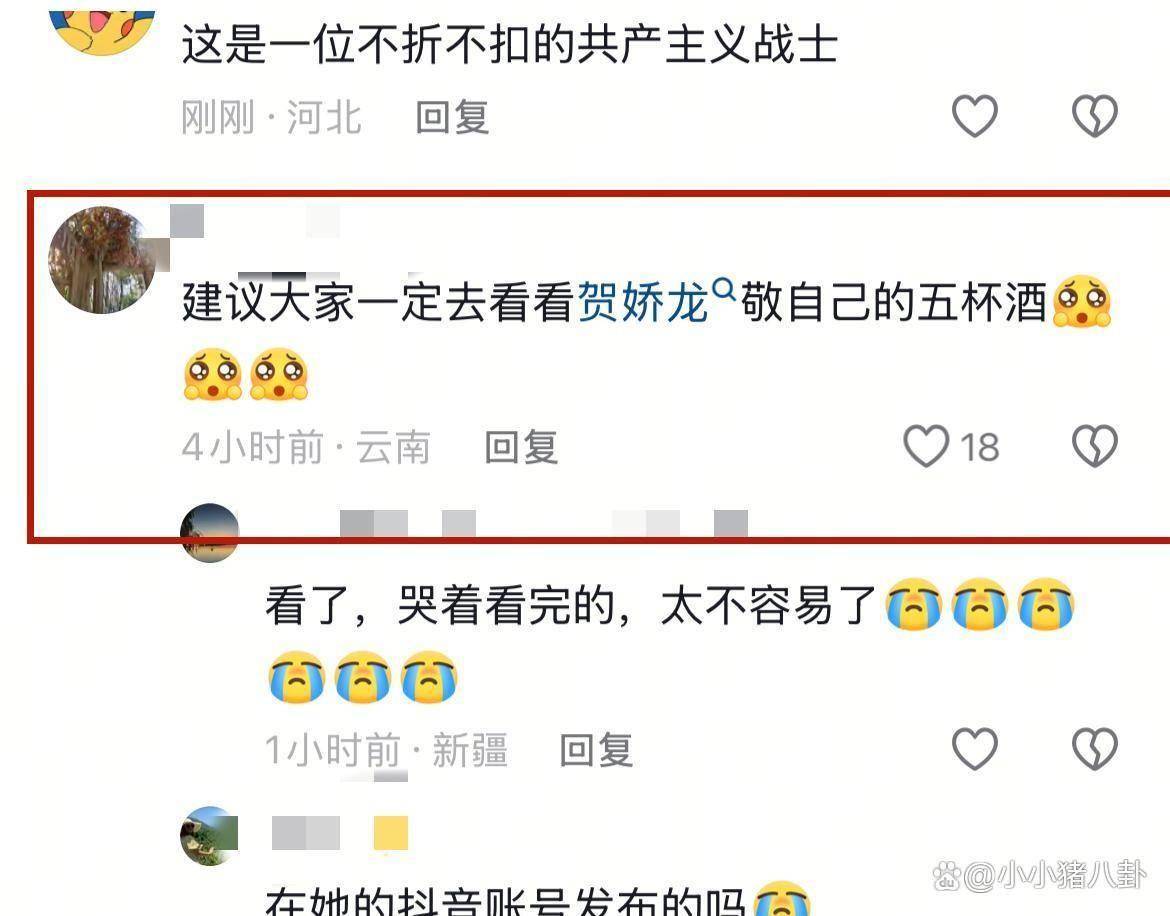Open the 贺娇龙 highlighted search link
This screenshot has height=916, width=1170.
point(642,302)
